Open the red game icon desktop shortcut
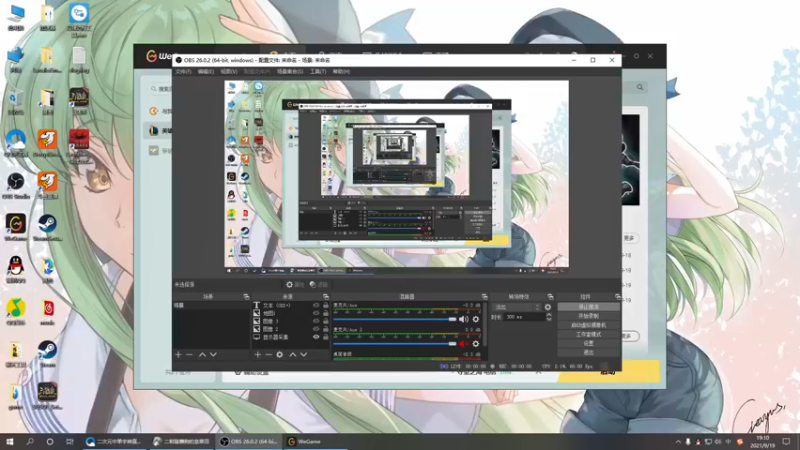Viewport: 800px width, 450px height. 79,143
